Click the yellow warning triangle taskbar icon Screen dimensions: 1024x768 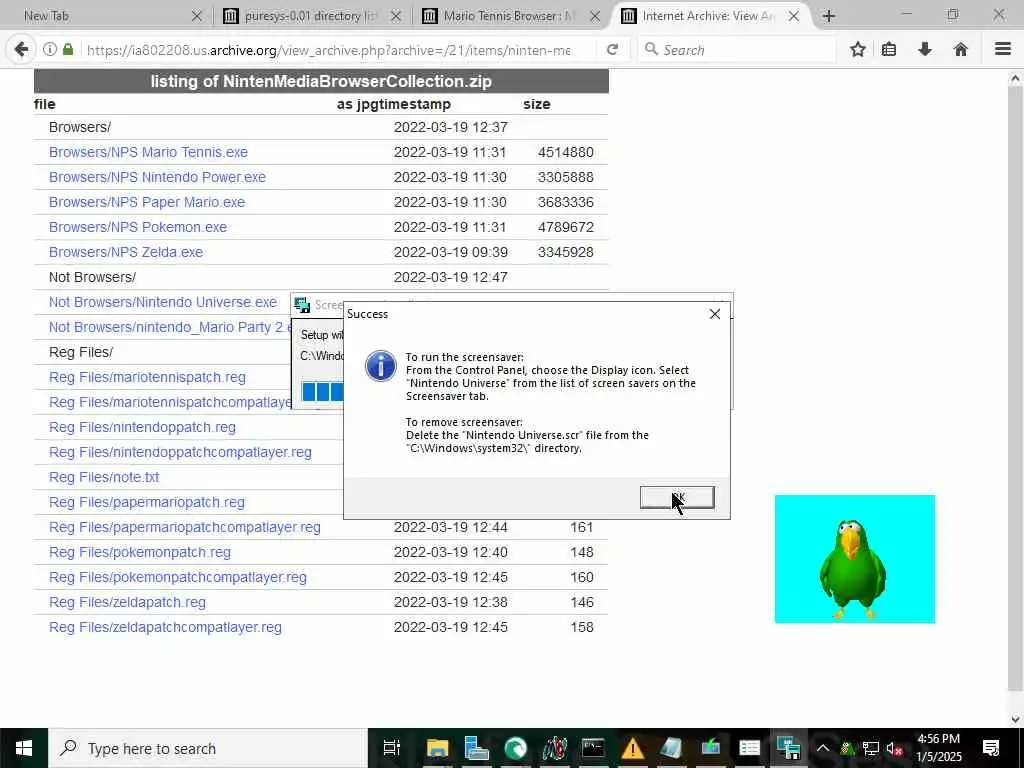[x=632, y=748]
